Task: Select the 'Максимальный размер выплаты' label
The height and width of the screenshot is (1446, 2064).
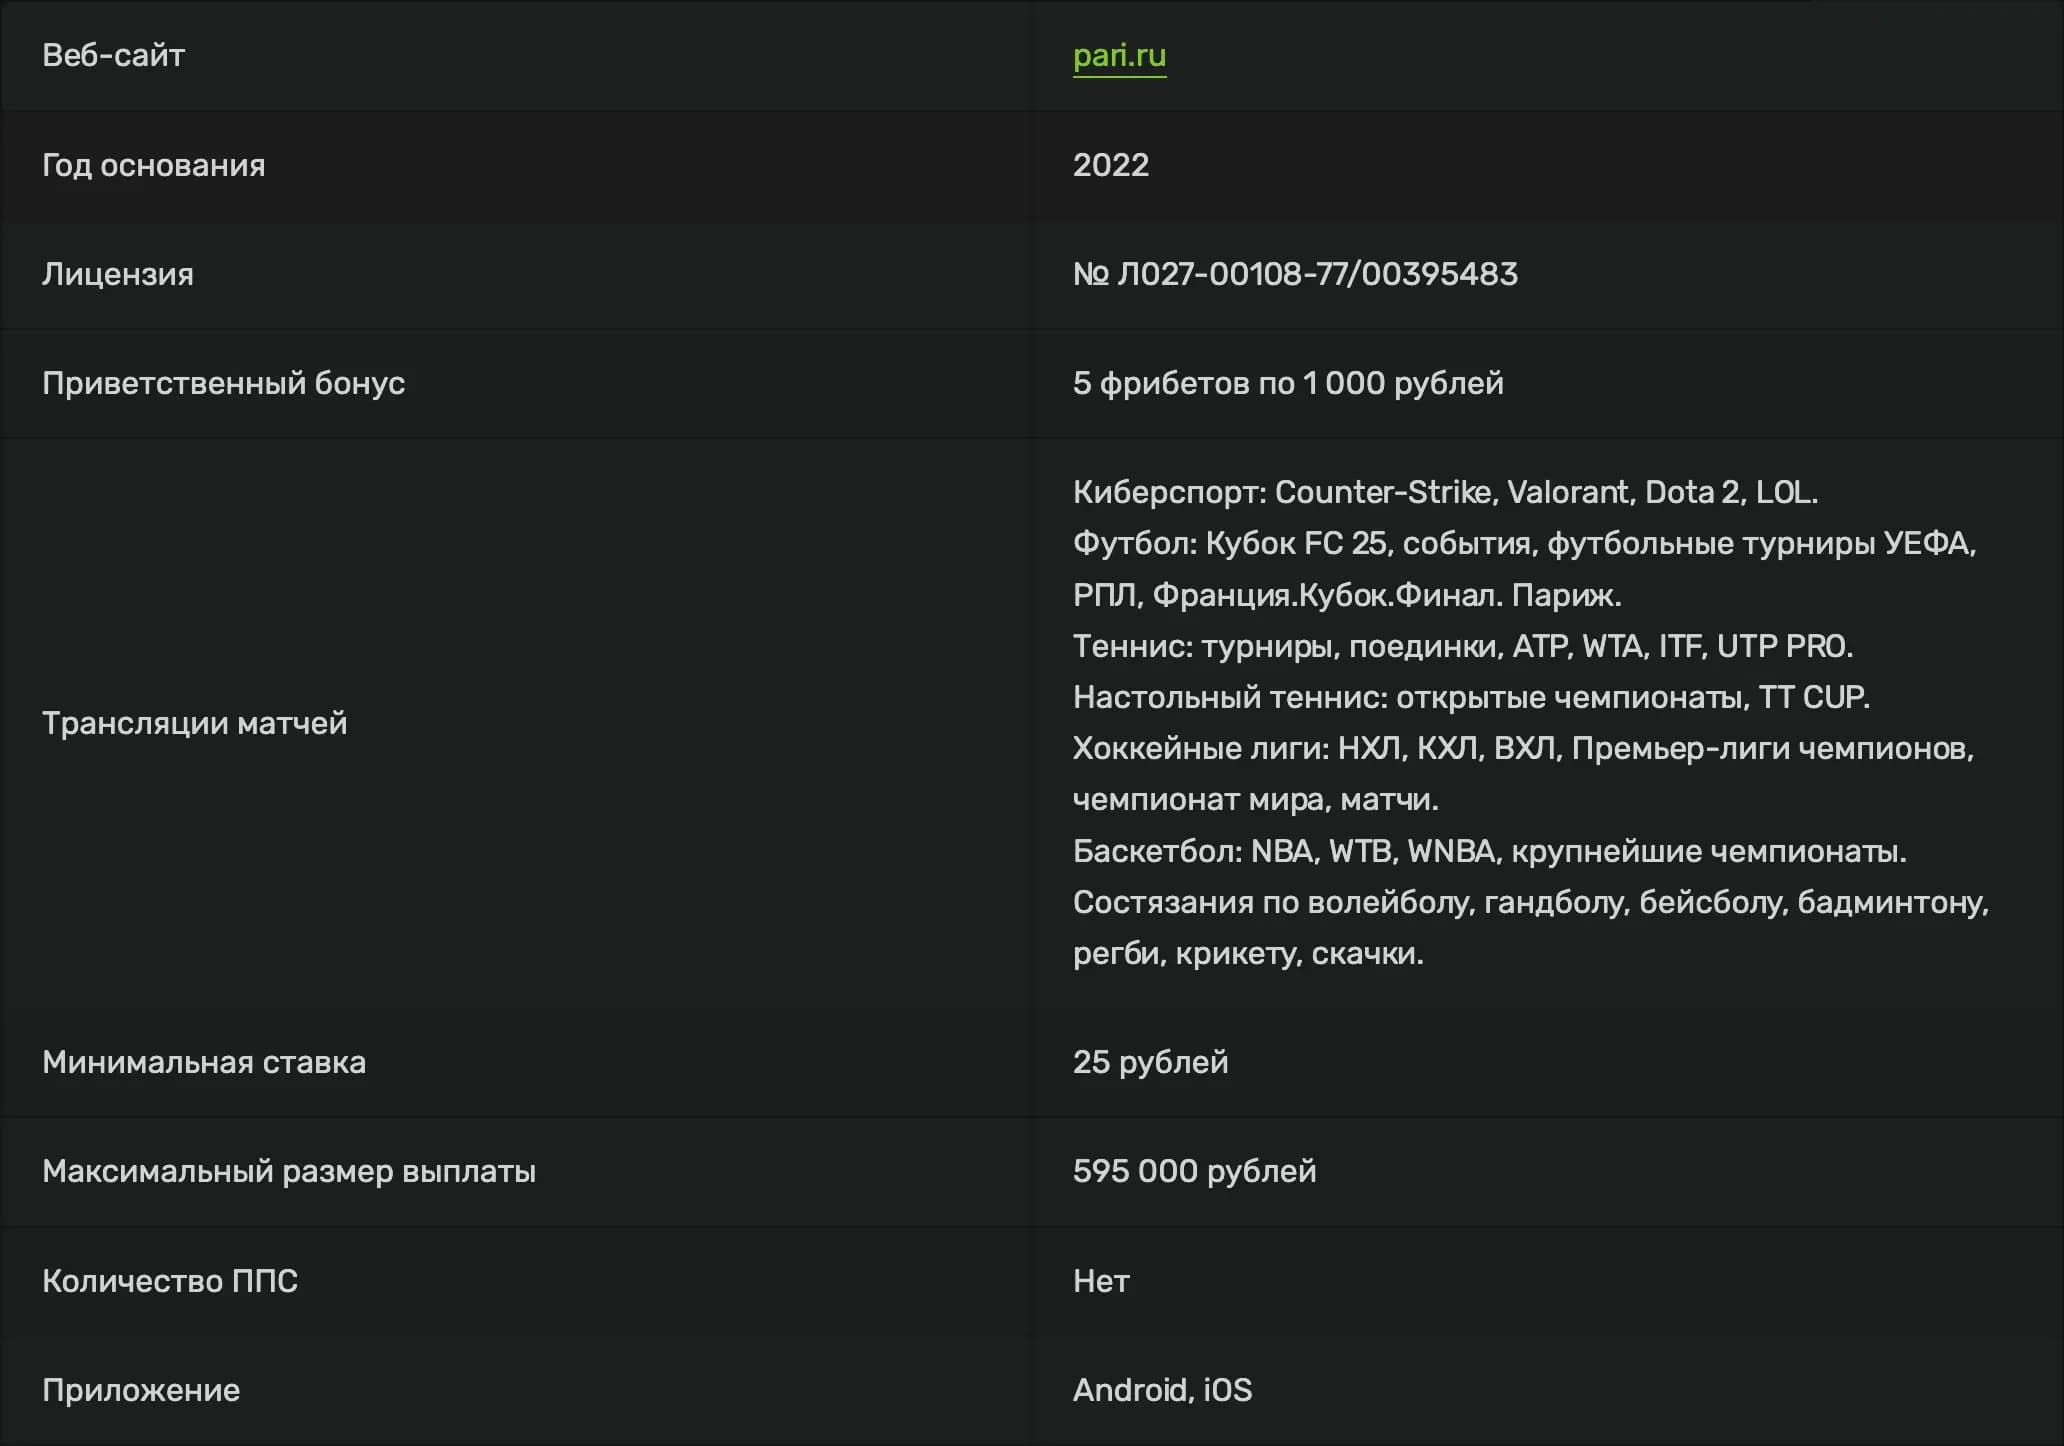Action: pyautogui.click(x=289, y=1171)
